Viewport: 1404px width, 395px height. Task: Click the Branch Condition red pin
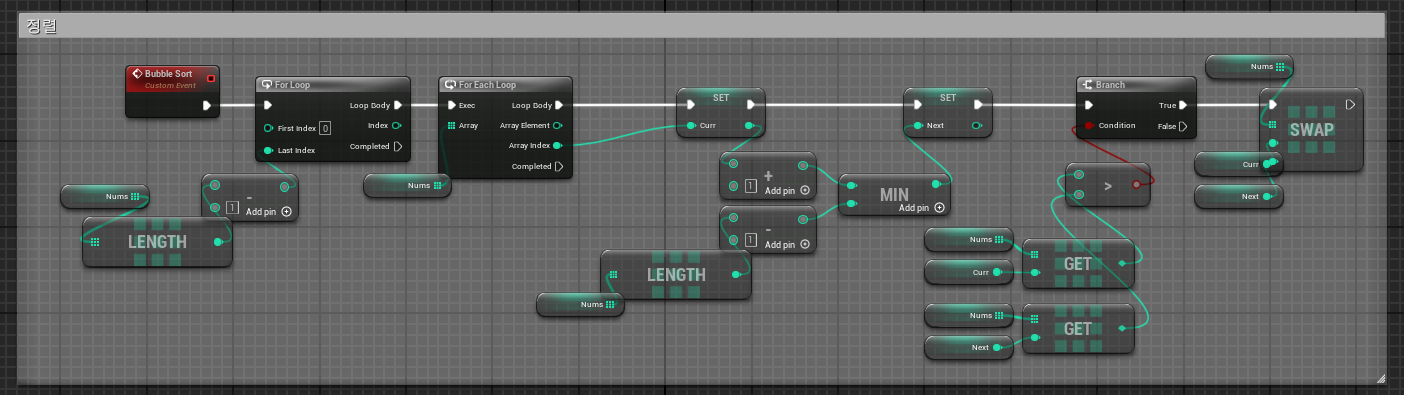coord(1089,126)
